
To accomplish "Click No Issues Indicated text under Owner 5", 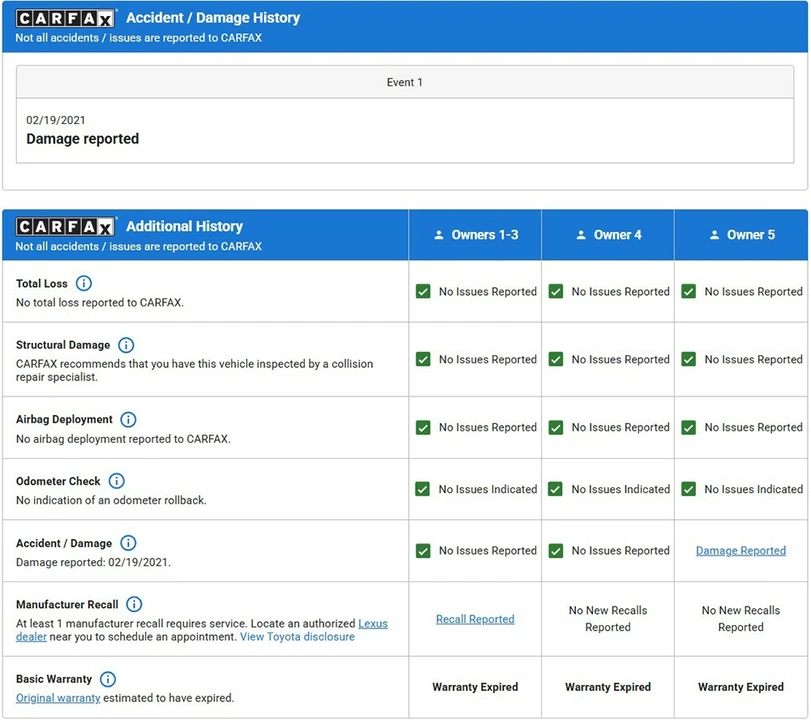I will (754, 489).
